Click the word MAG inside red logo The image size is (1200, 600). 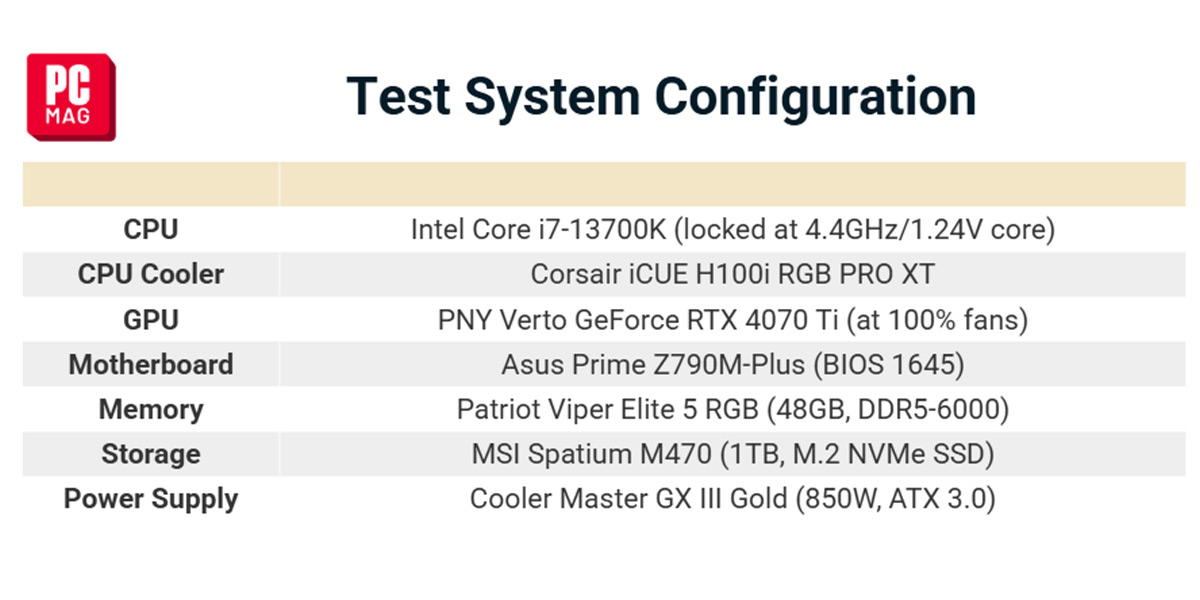(68, 116)
